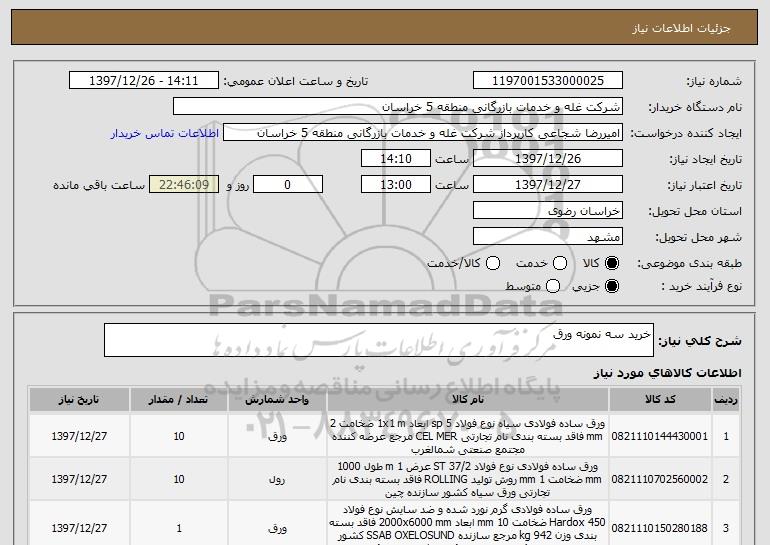
Task: Click the ST 37/2 ROLLING product name cell
Action: coord(468,479)
